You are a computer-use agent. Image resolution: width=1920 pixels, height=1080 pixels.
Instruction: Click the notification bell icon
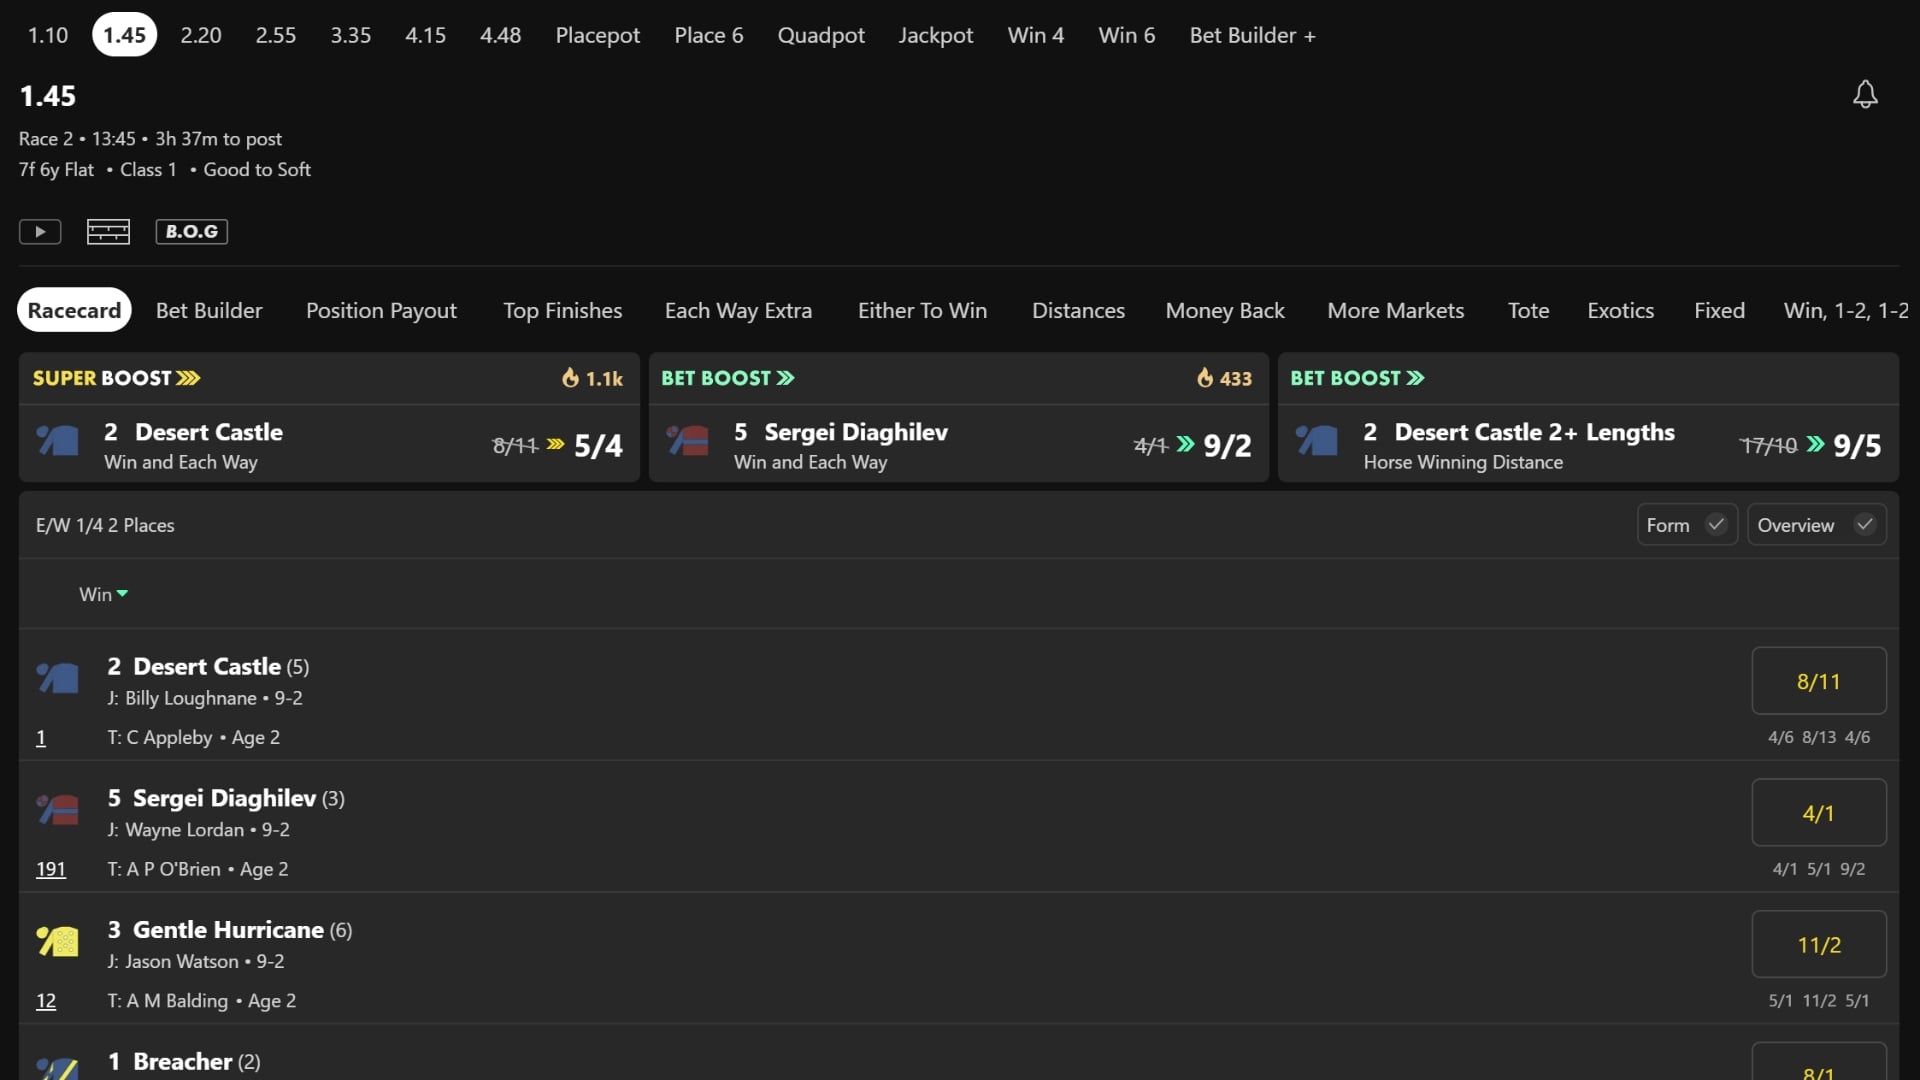click(x=1865, y=95)
